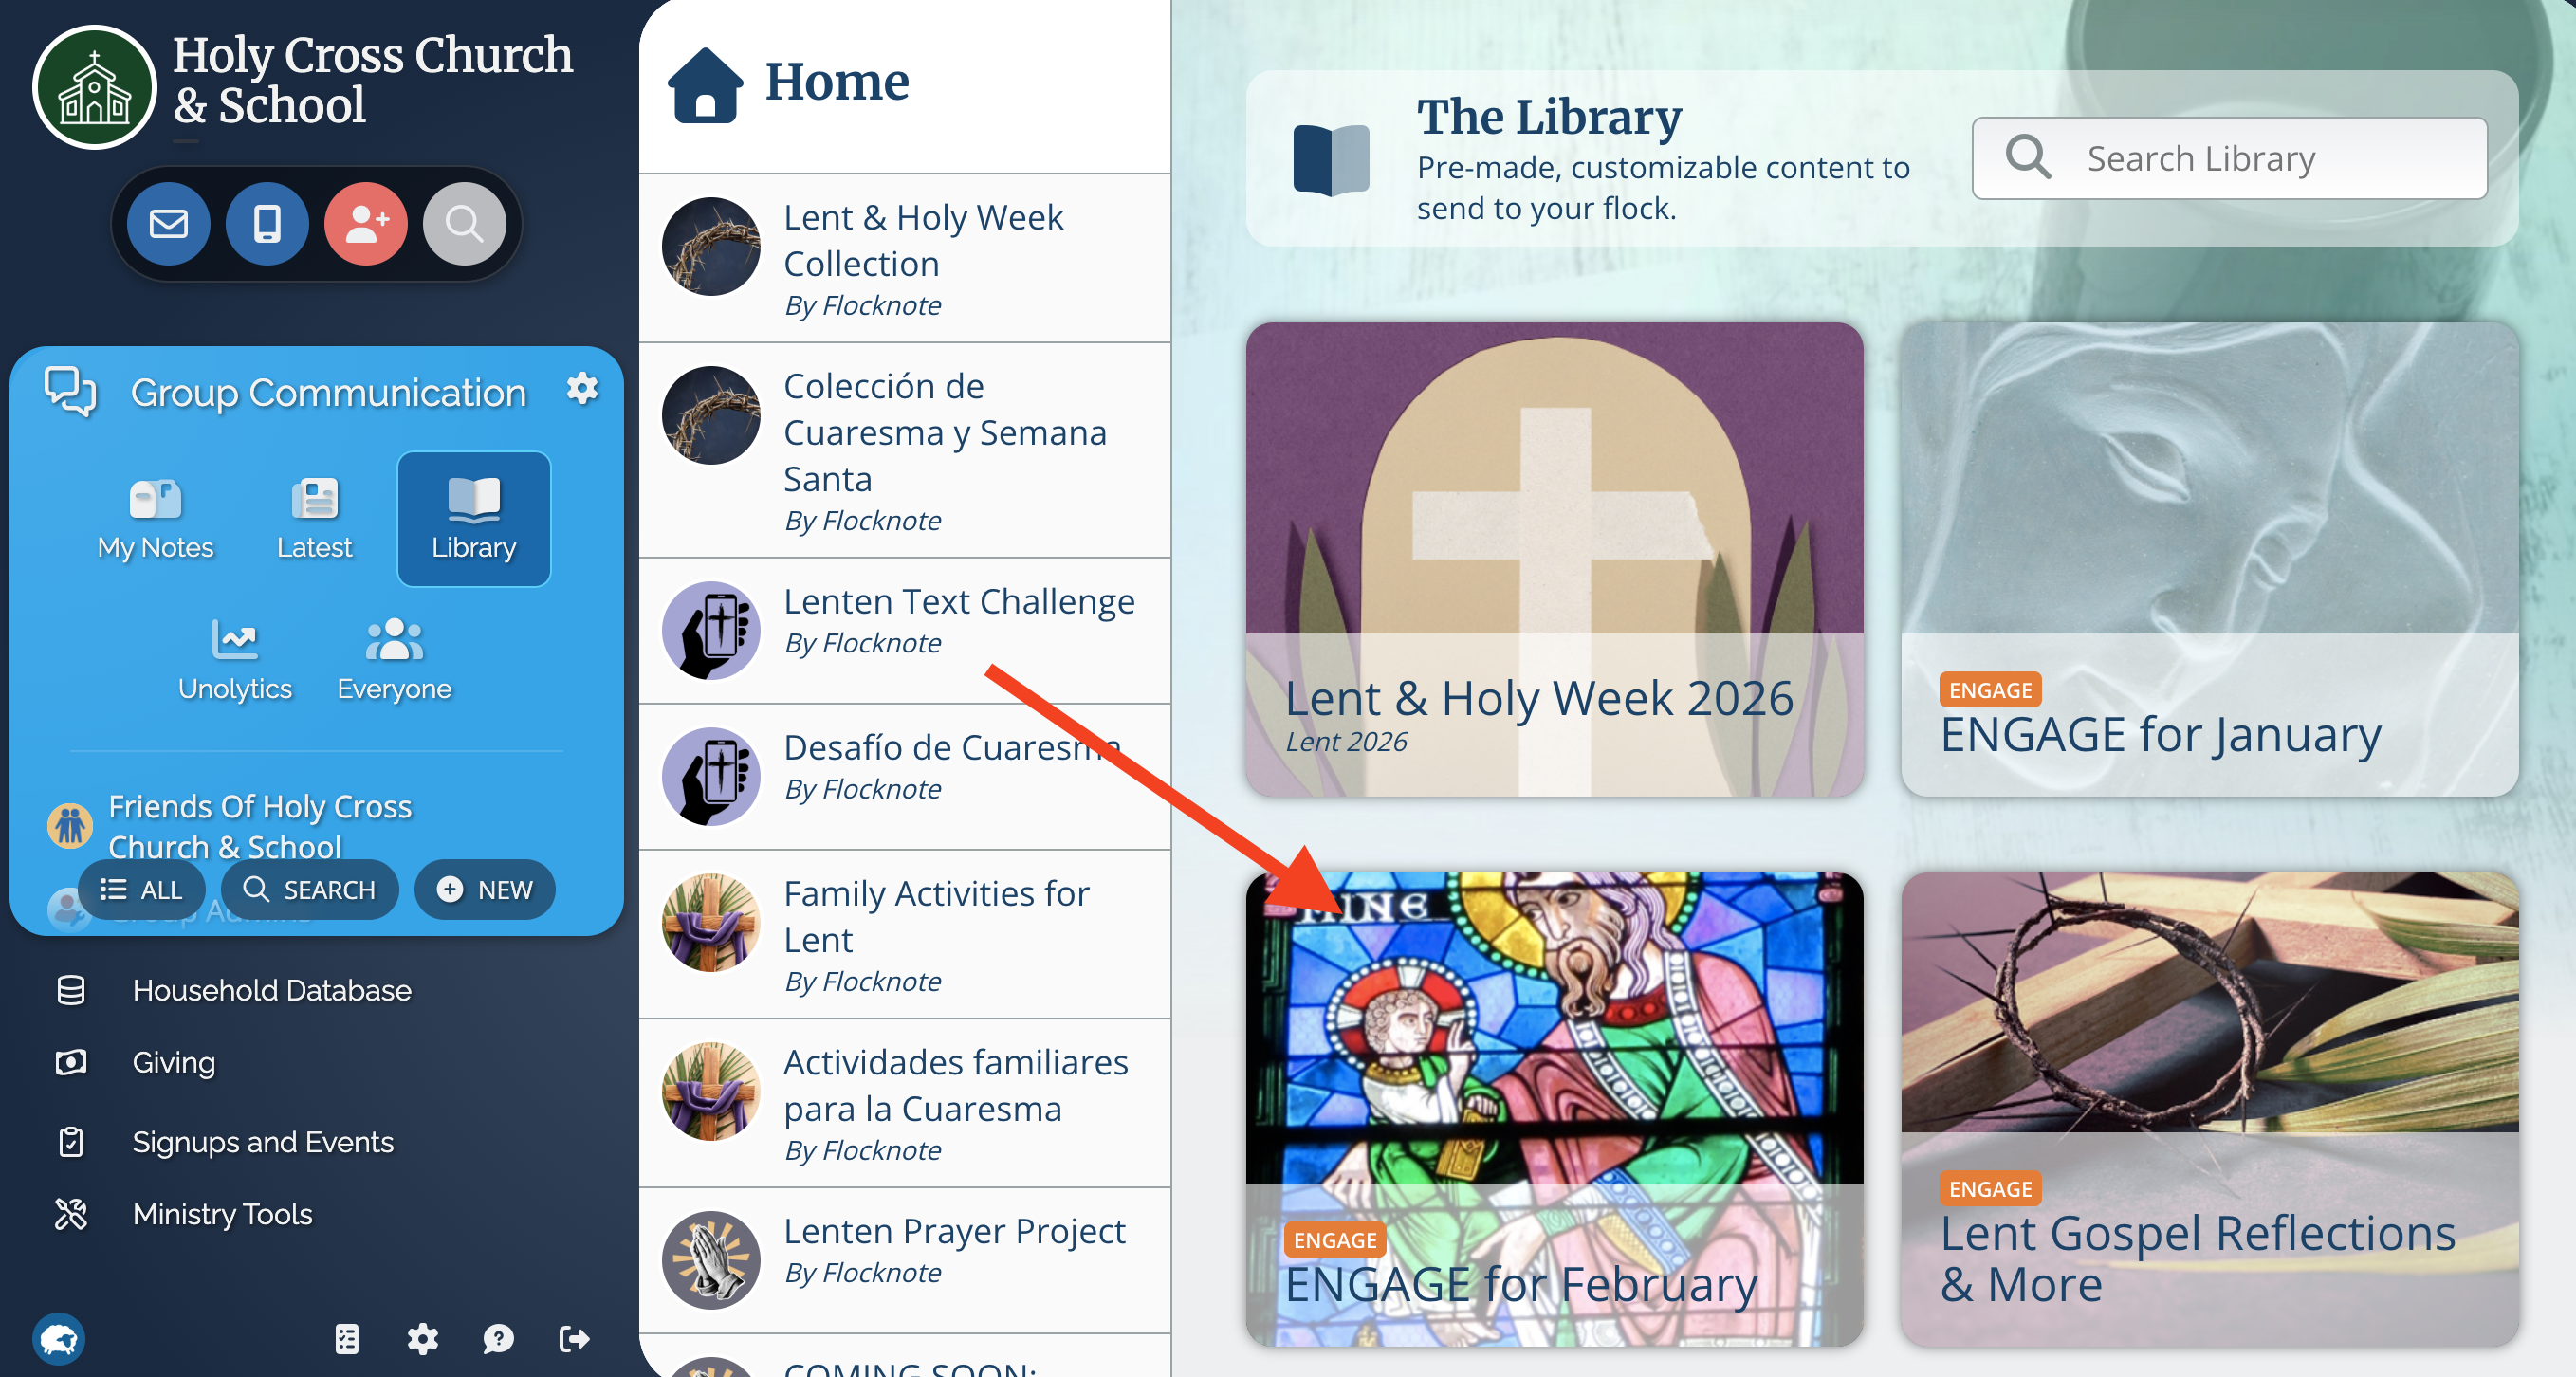2576x1377 pixels.
Task: Open Lenten Text Challenge list item
Action: point(905,630)
